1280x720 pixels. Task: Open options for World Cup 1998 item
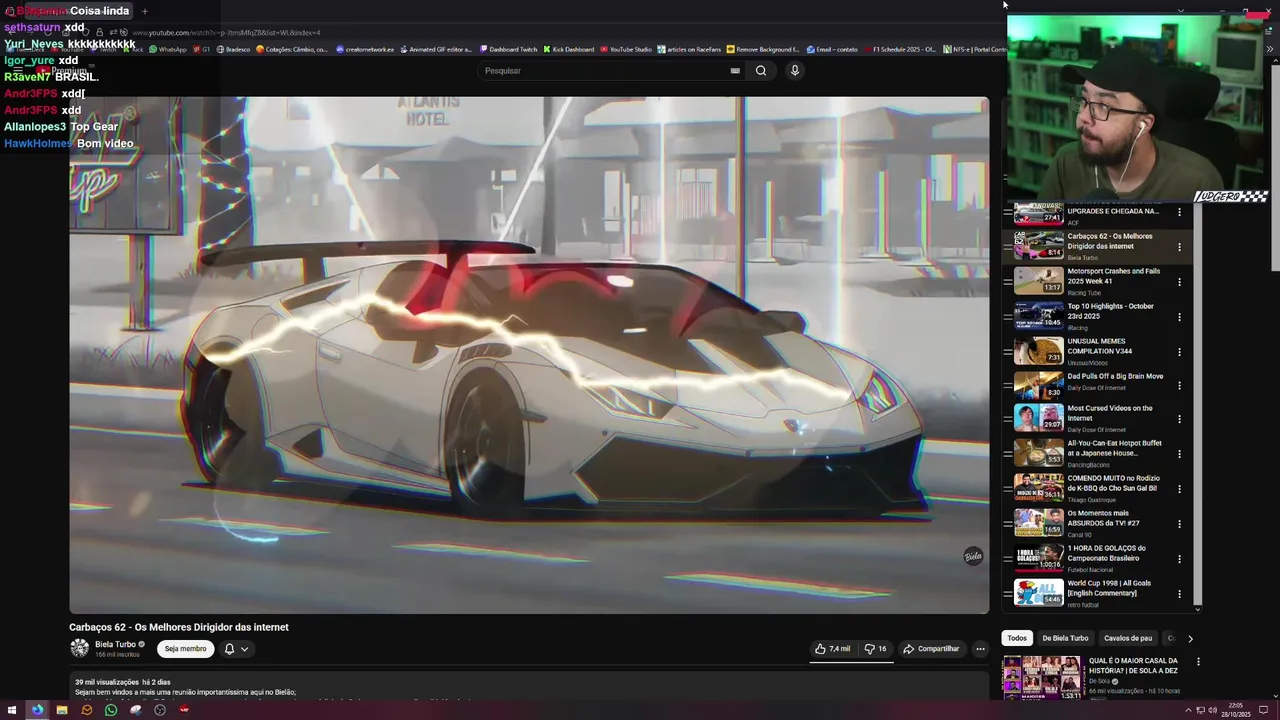point(1179,594)
